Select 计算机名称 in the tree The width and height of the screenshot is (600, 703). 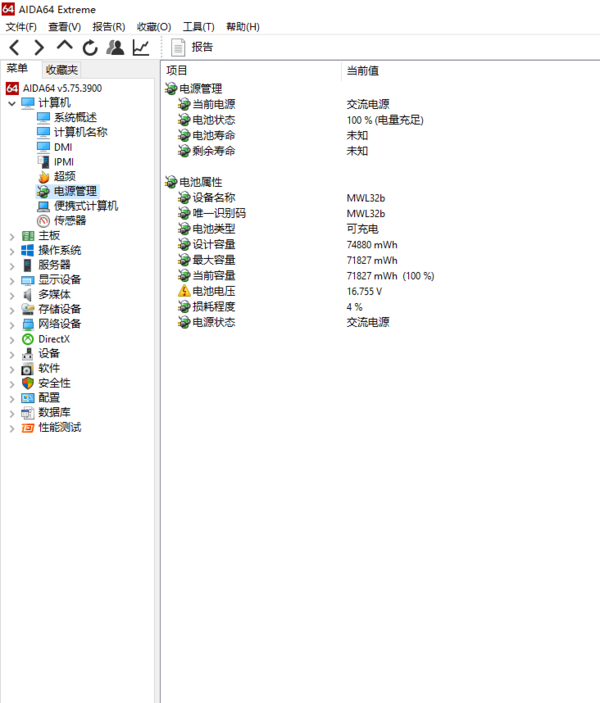(81, 132)
